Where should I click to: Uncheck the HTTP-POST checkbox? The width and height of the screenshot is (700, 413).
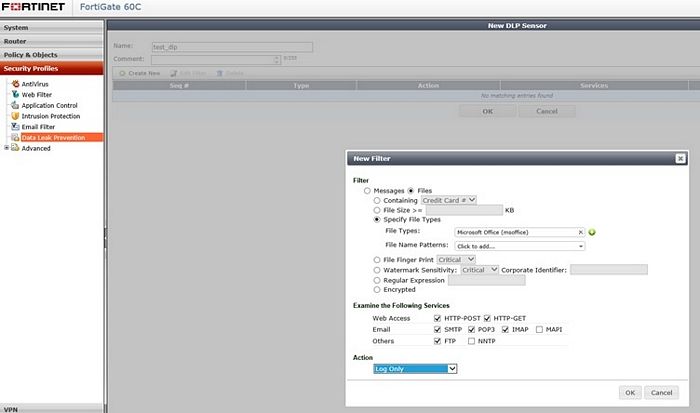pyautogui.click(x=438, y=318)
